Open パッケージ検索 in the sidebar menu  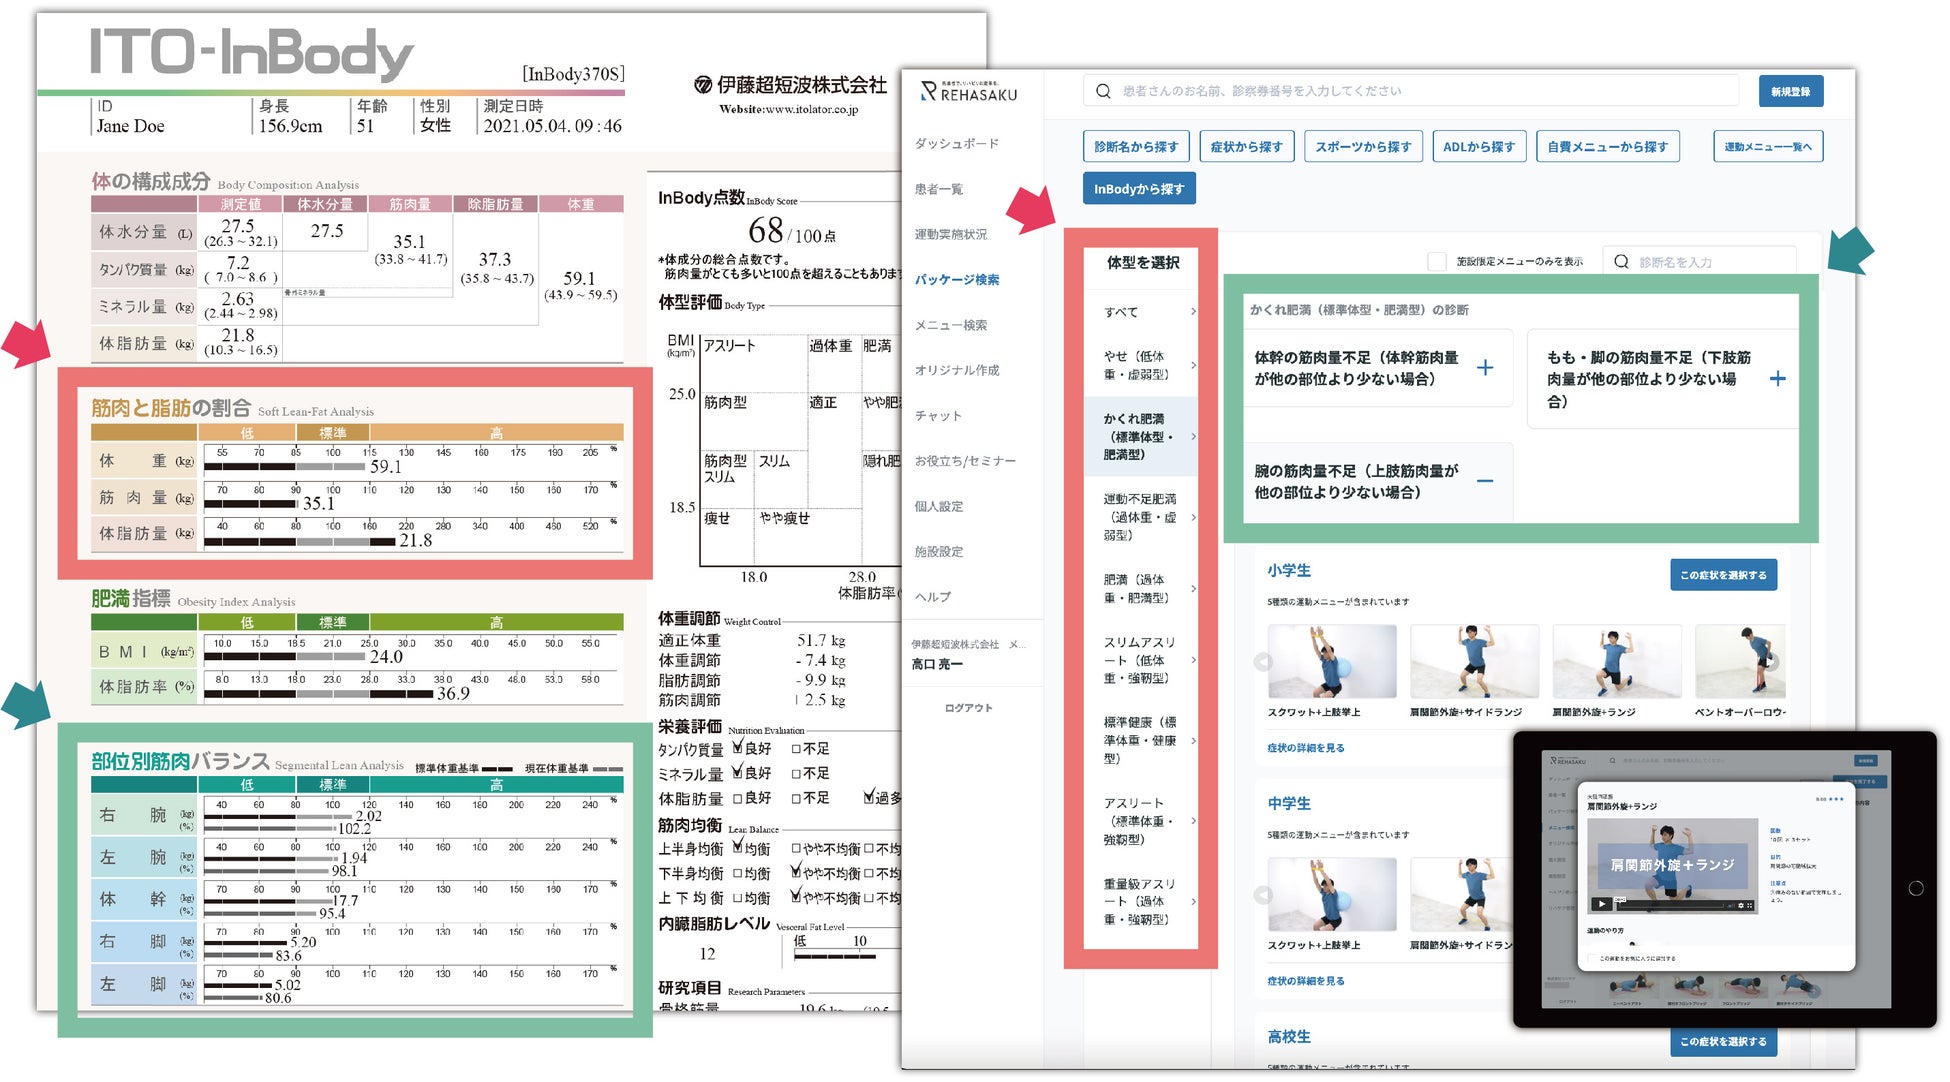tap(956, 279)
